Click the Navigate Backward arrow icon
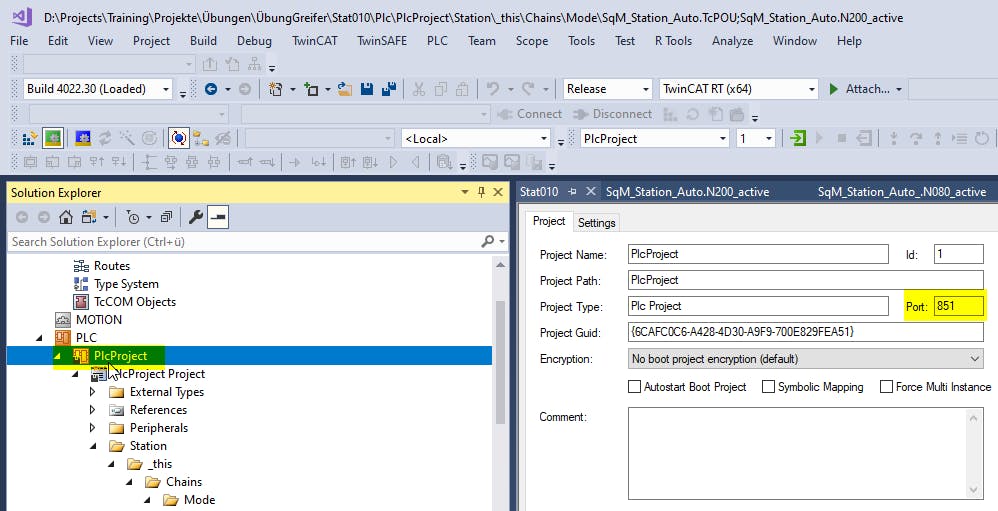This screenshot has height=511, width=998. click(x=211, y=89)
